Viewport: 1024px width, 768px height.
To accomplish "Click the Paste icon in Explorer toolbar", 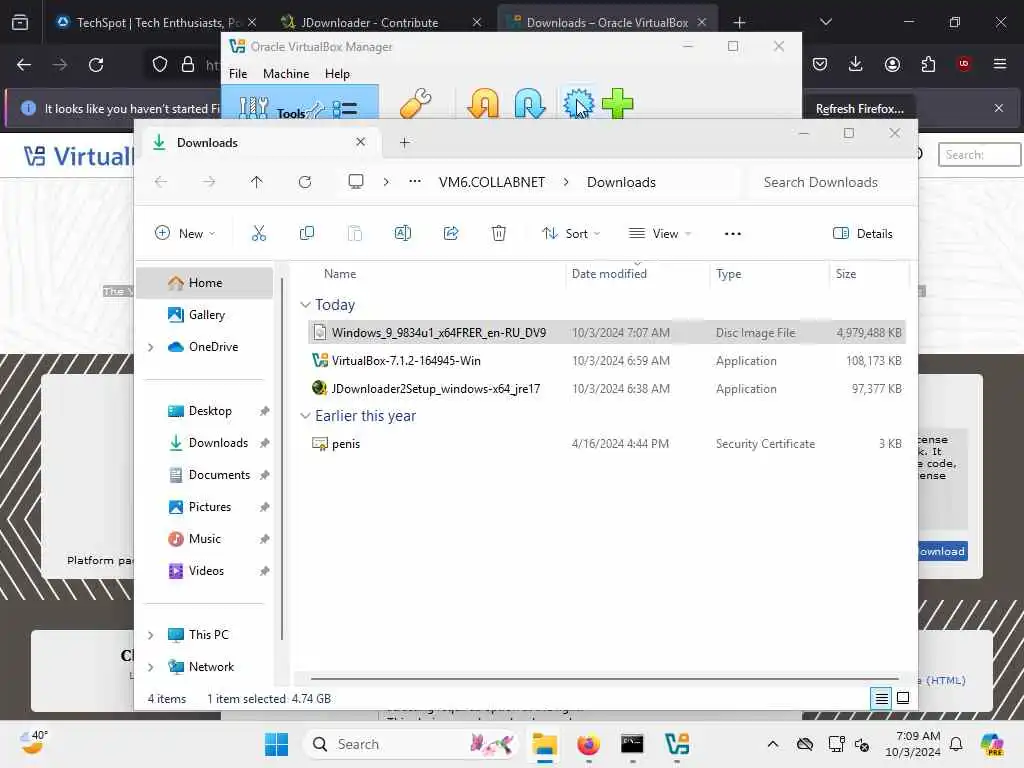I will [355, 233].
